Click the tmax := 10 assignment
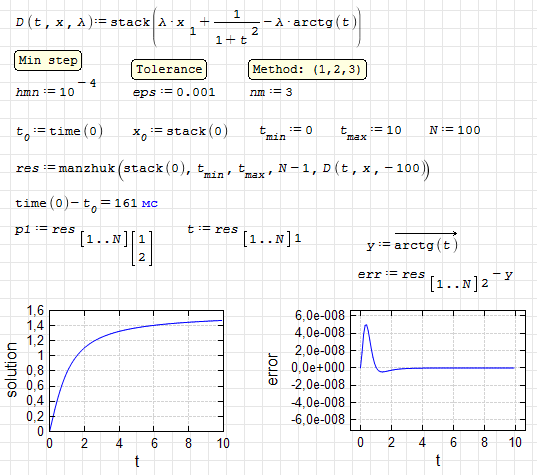Image resolution: width=537 pixels, height=475 pixels. [x=371, y=132]
